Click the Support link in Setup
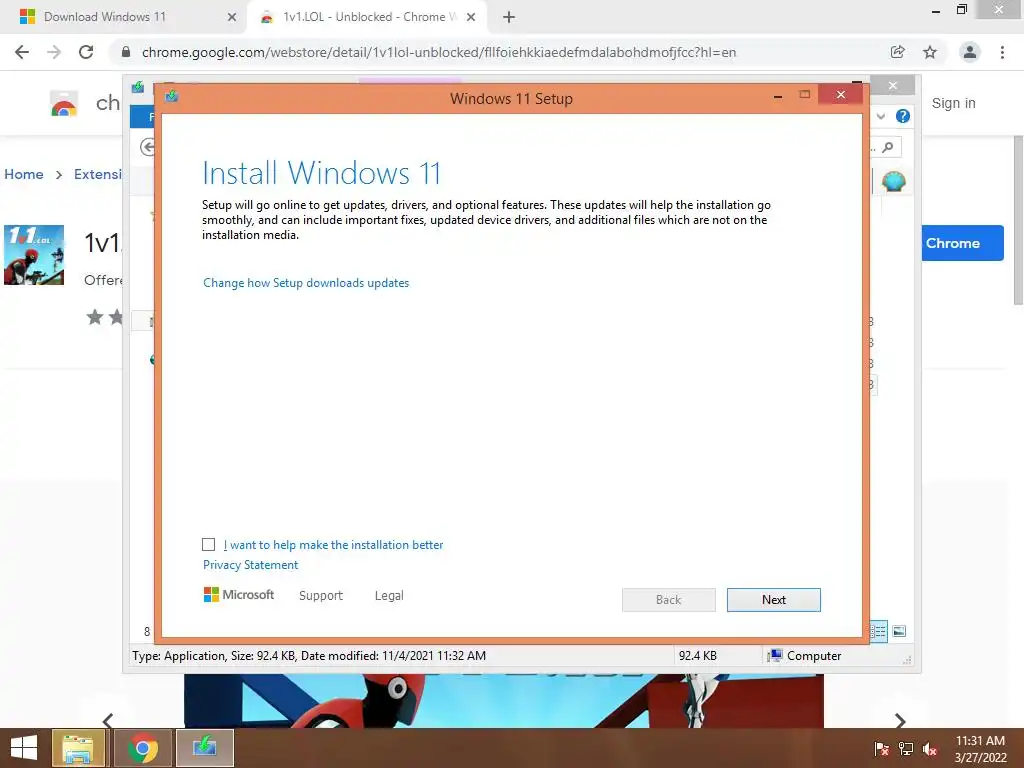The image size is (1024, 768). 321,596
